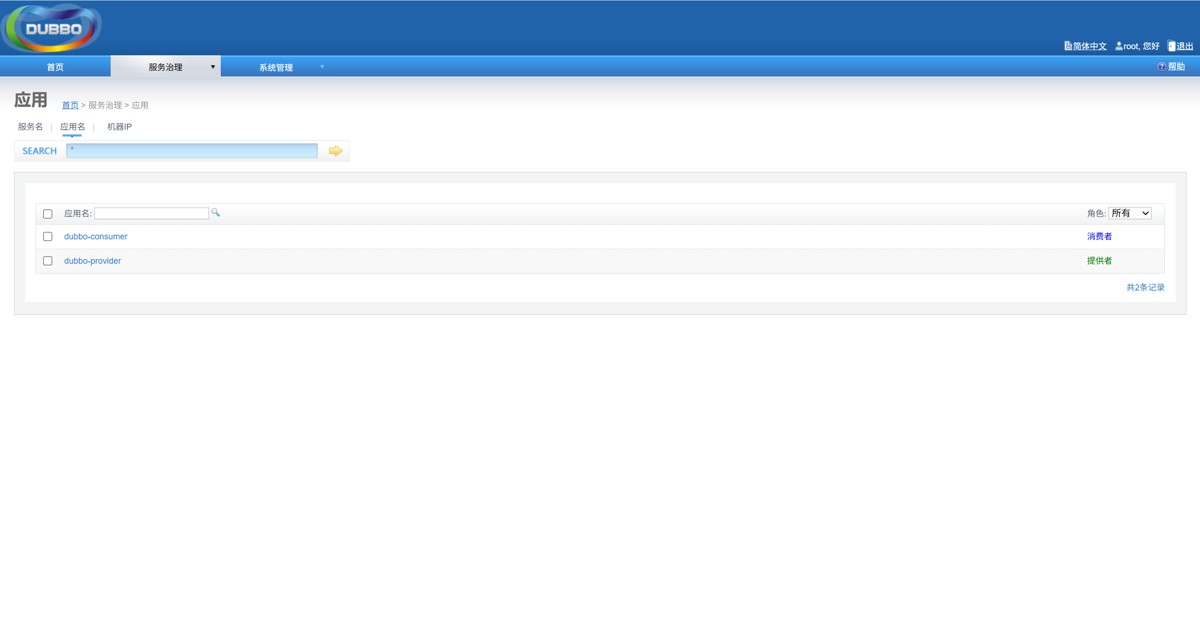Focus the main SEARCH input field
The height and width of the screenshot is (631, 1200).
click(192, 151)
